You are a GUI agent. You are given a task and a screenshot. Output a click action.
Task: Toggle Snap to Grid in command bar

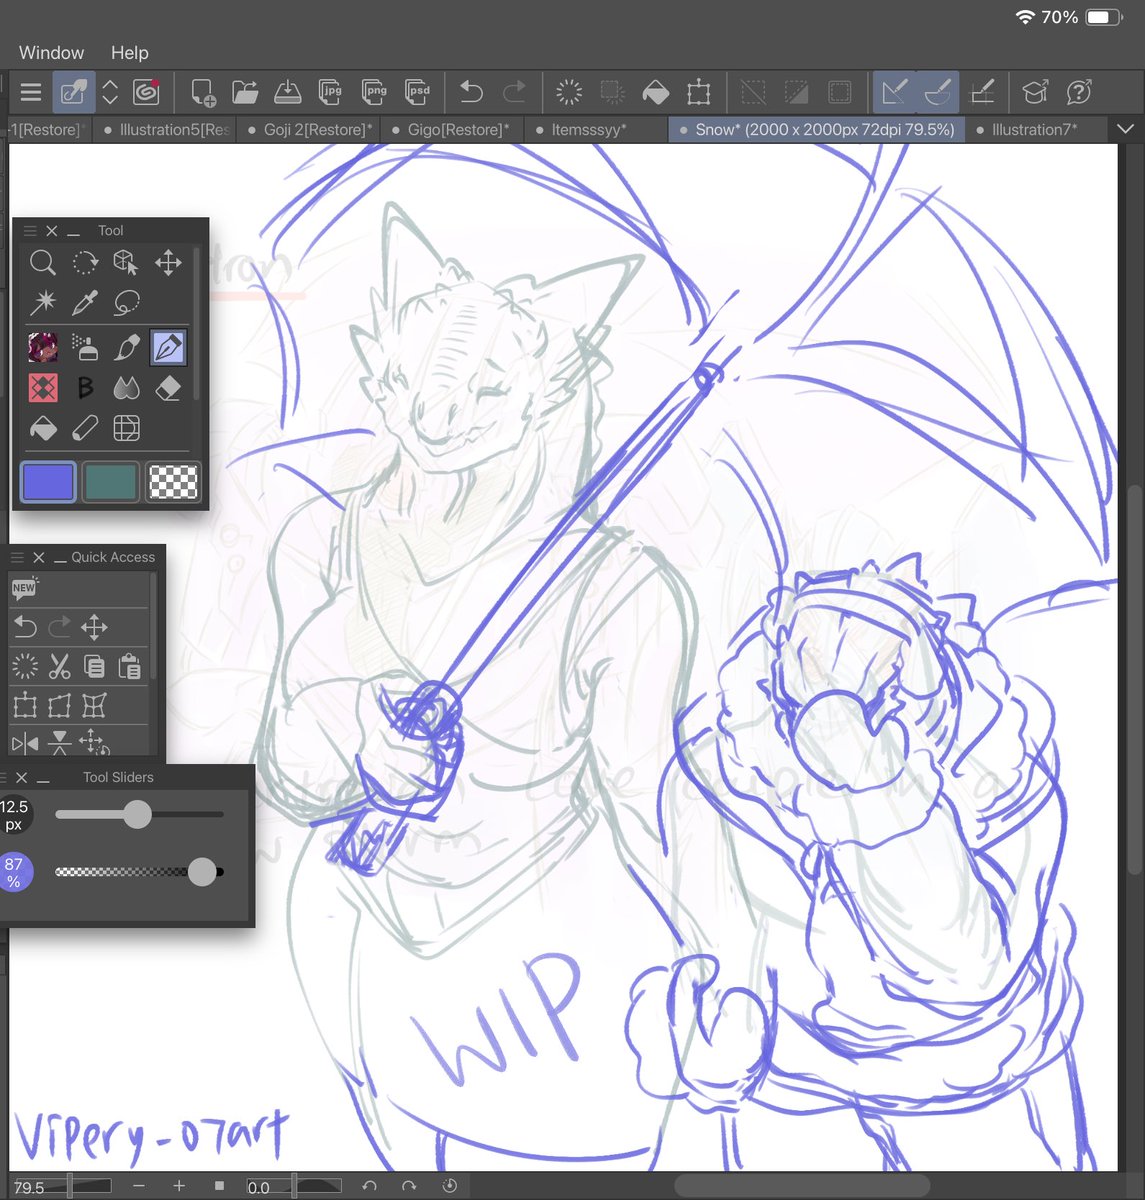coord(983,93)
